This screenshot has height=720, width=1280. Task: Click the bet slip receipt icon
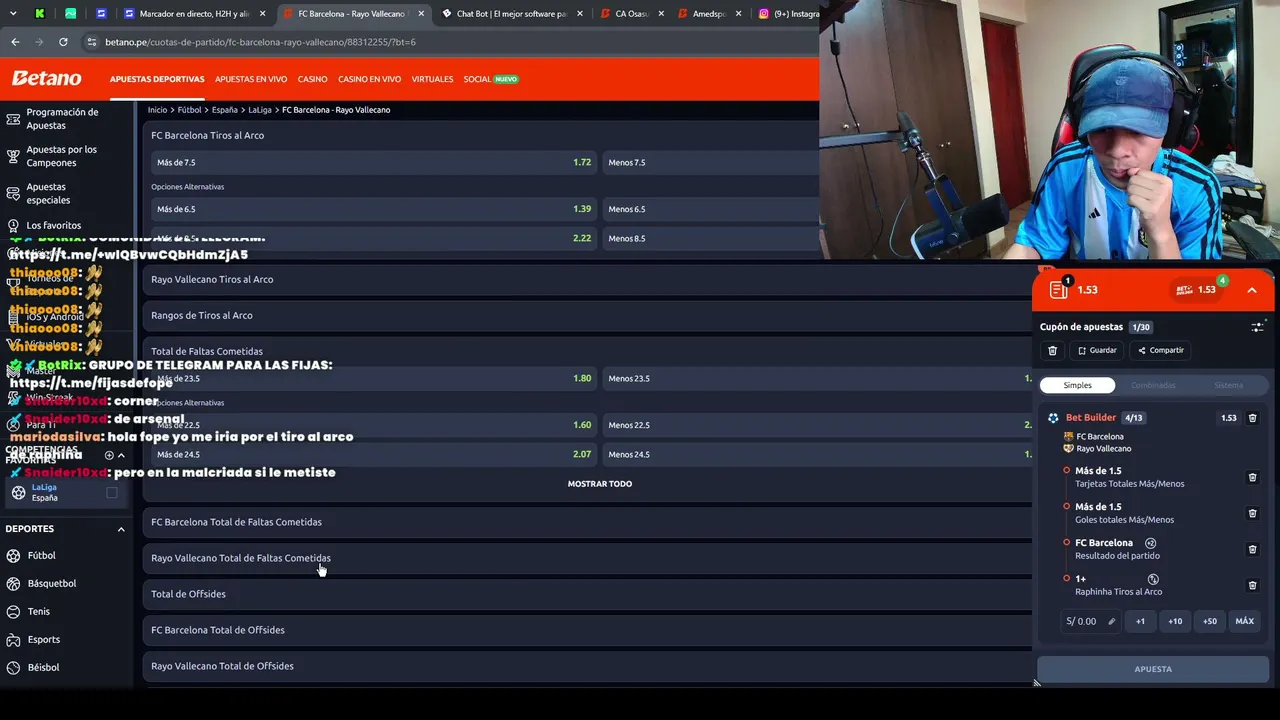tap(1059, 289)
